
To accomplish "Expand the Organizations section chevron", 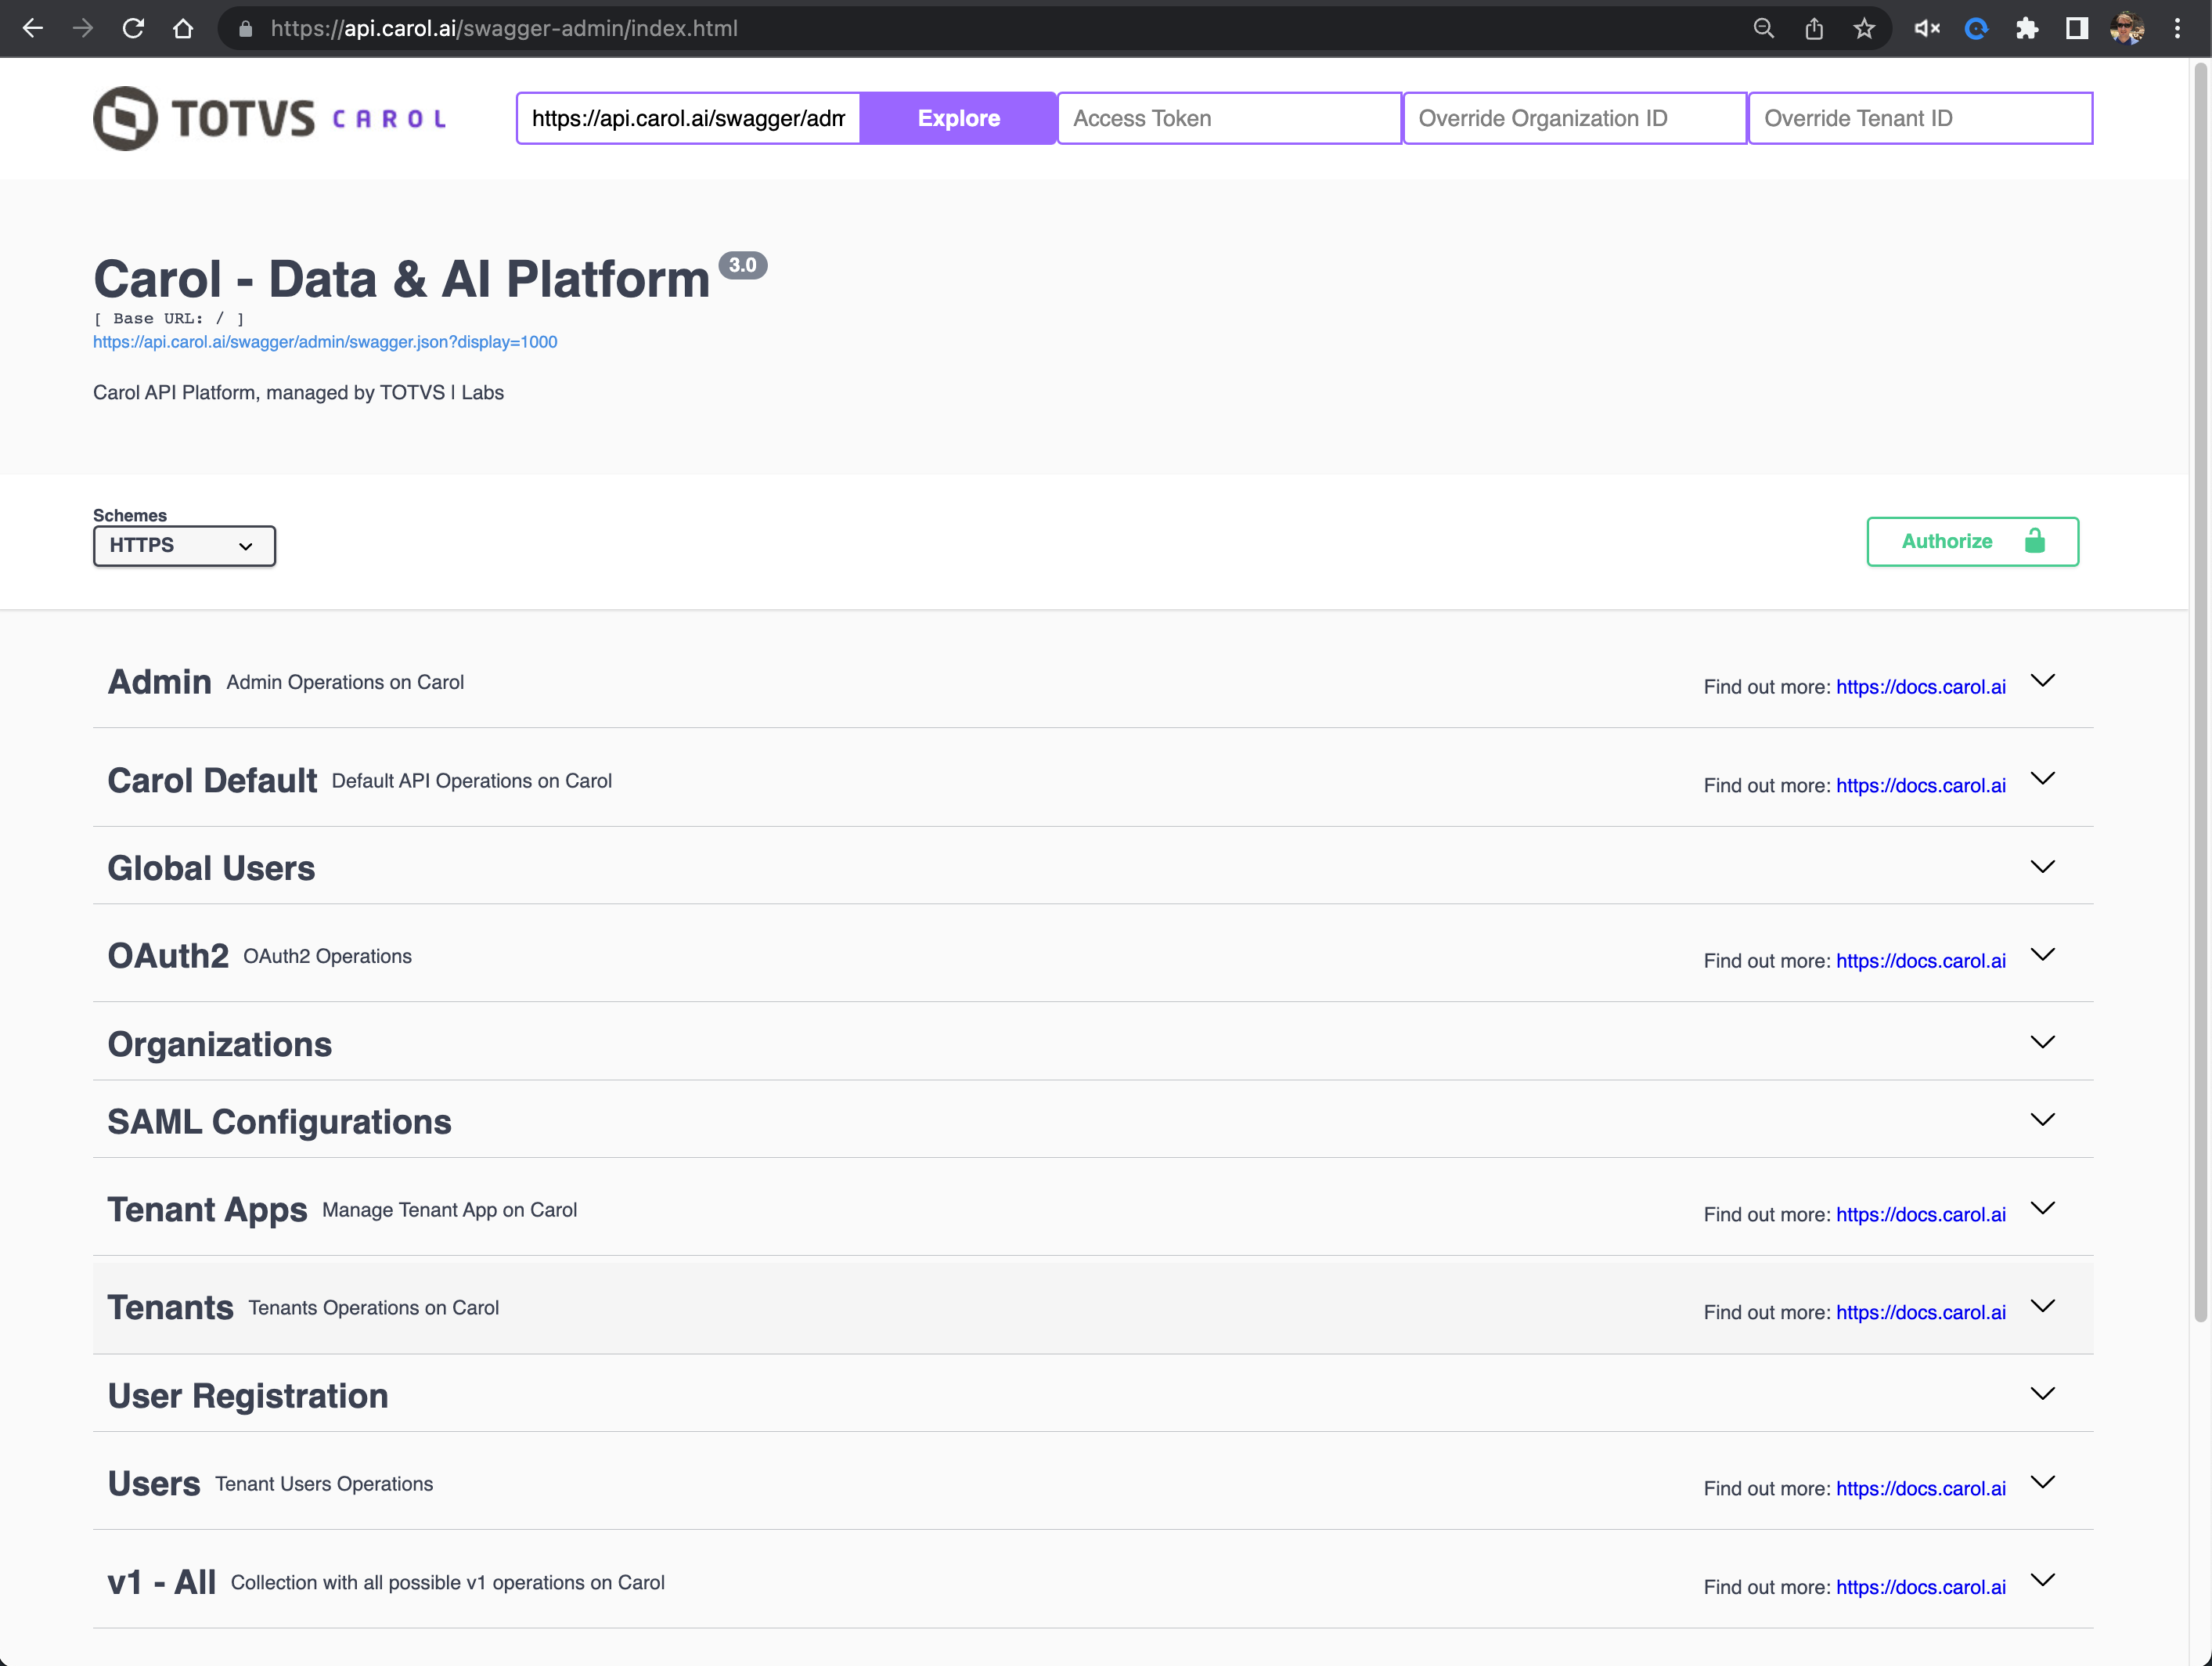I will point(2043,1042).
